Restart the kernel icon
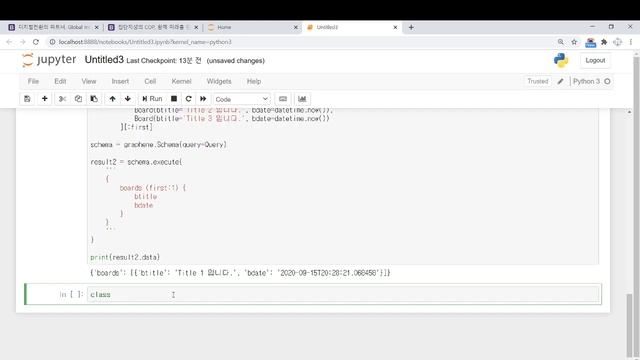The image size is (640, 360). (188, 99)
